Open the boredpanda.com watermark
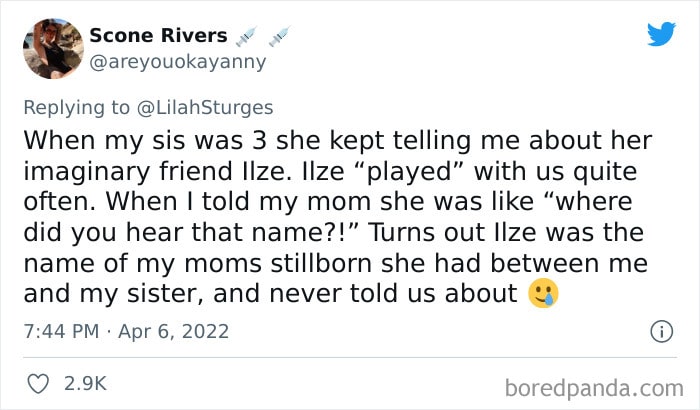Screen dimensions: 700x410 594,388
